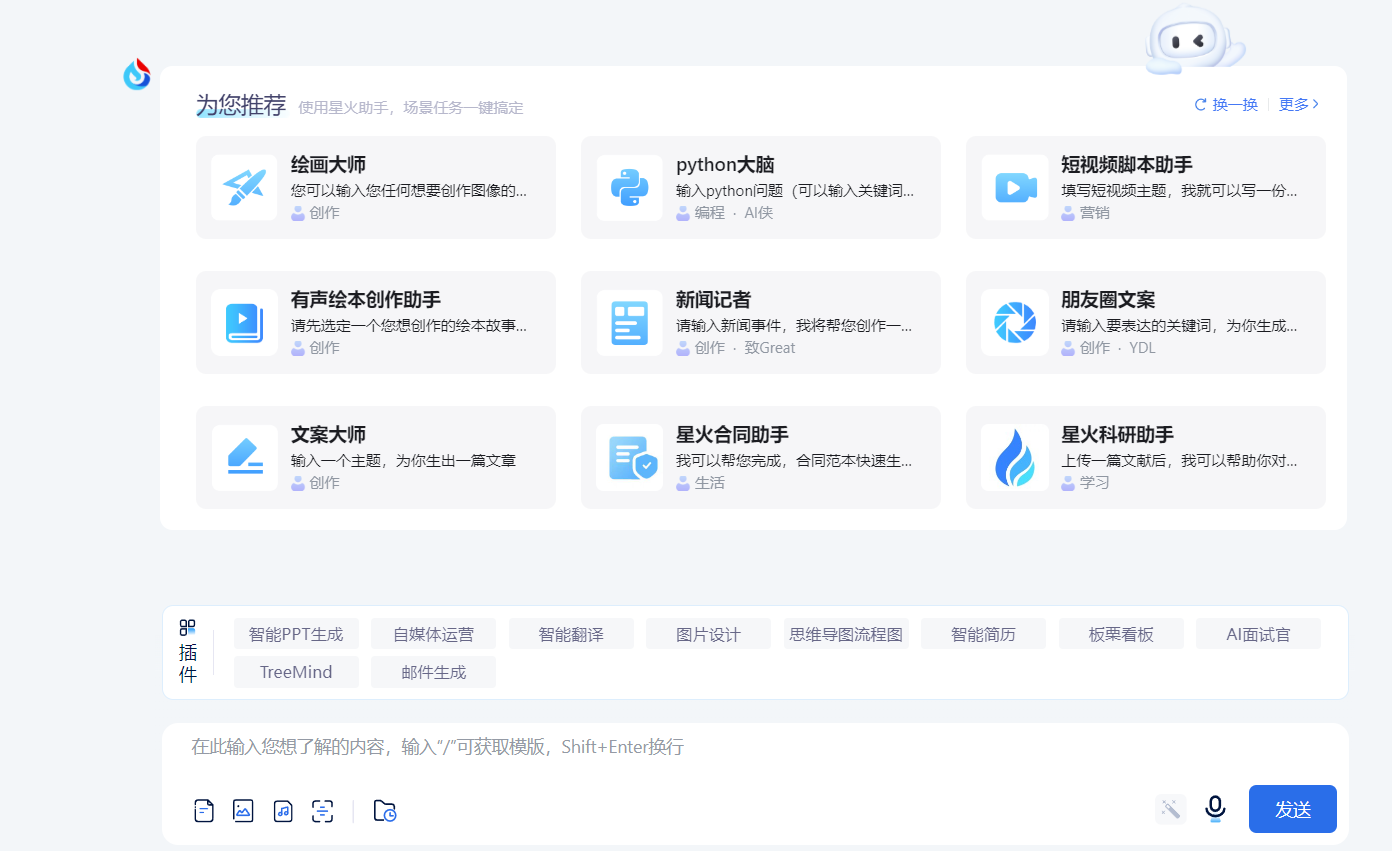Click the robot mascot avatar
Image resolution: width=1392 pixels, height=851 pixels.
click(x=1192, y=40)
